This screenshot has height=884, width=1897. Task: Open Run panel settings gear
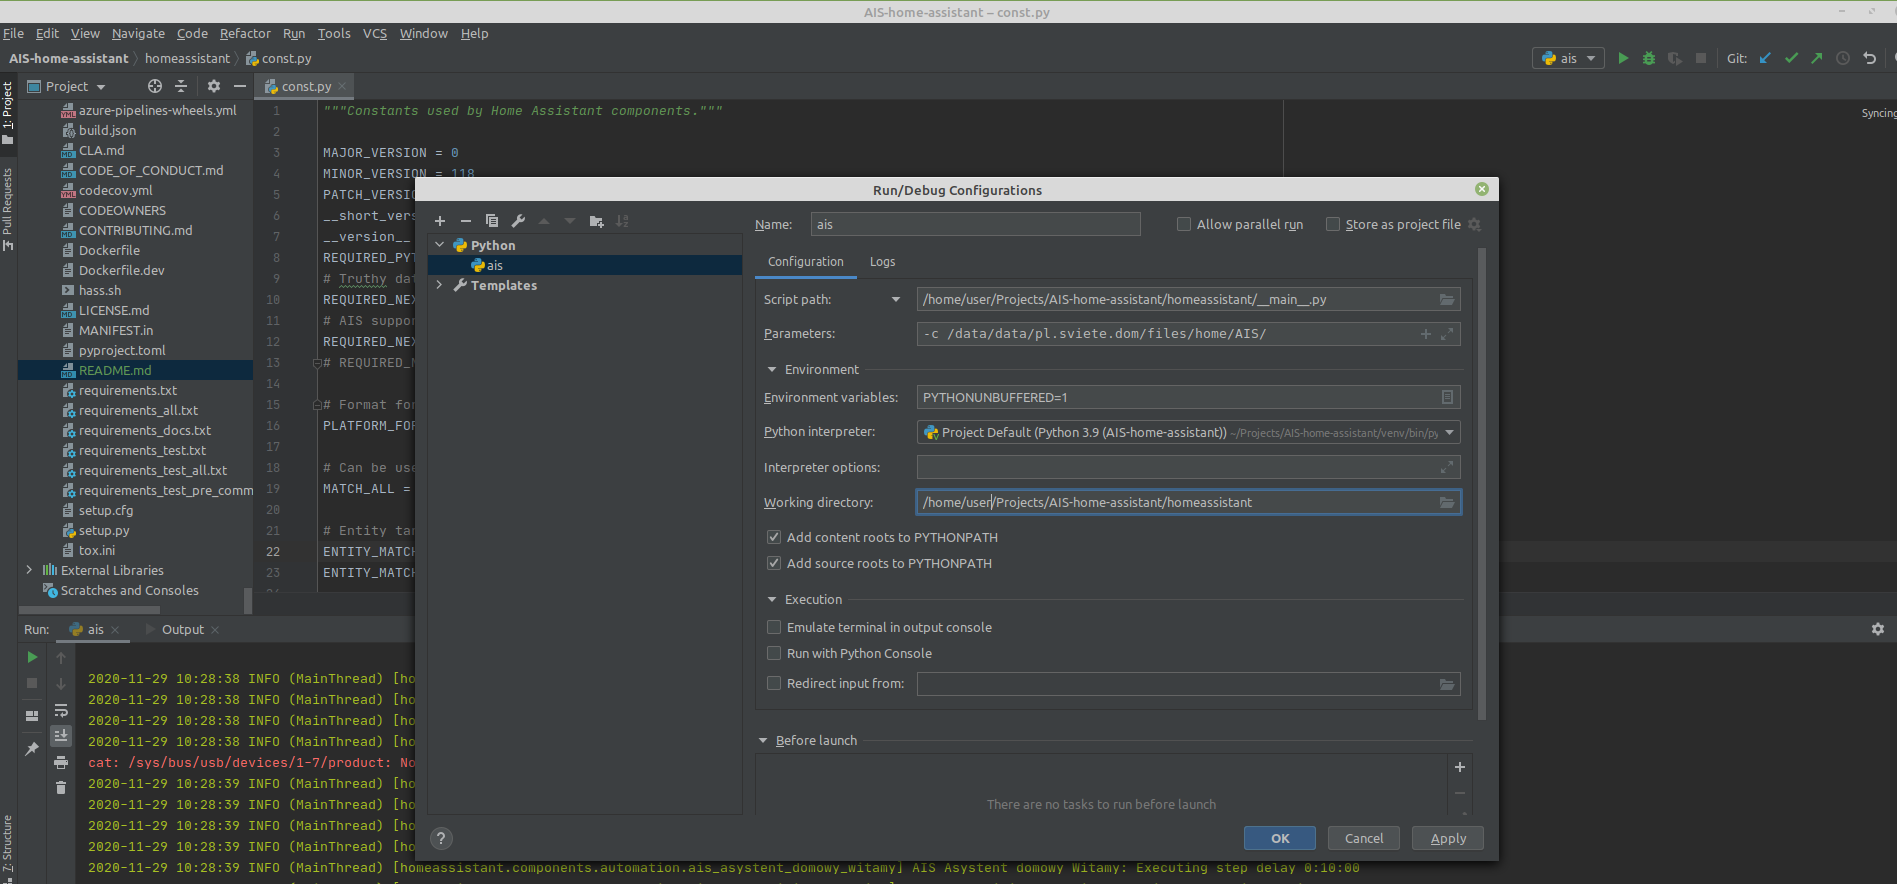tap(1878, 629)
